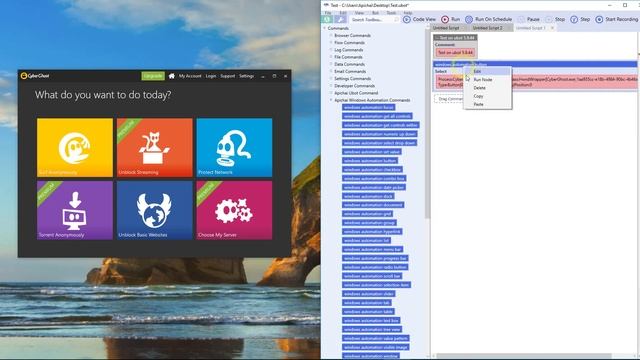The width and height of the screenshot is (640, 360).
Task: Open Settings in CyberGhost header
Action: point(247,76)
